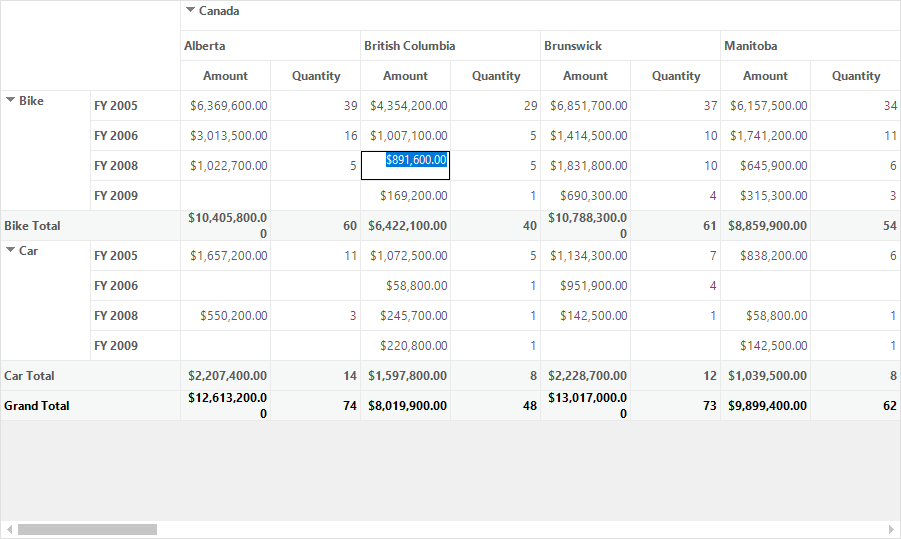Select the $6,369,600.00 Alberta Bike cell
This screenshot has width=901, height=539.
click(x=225, y=106)
